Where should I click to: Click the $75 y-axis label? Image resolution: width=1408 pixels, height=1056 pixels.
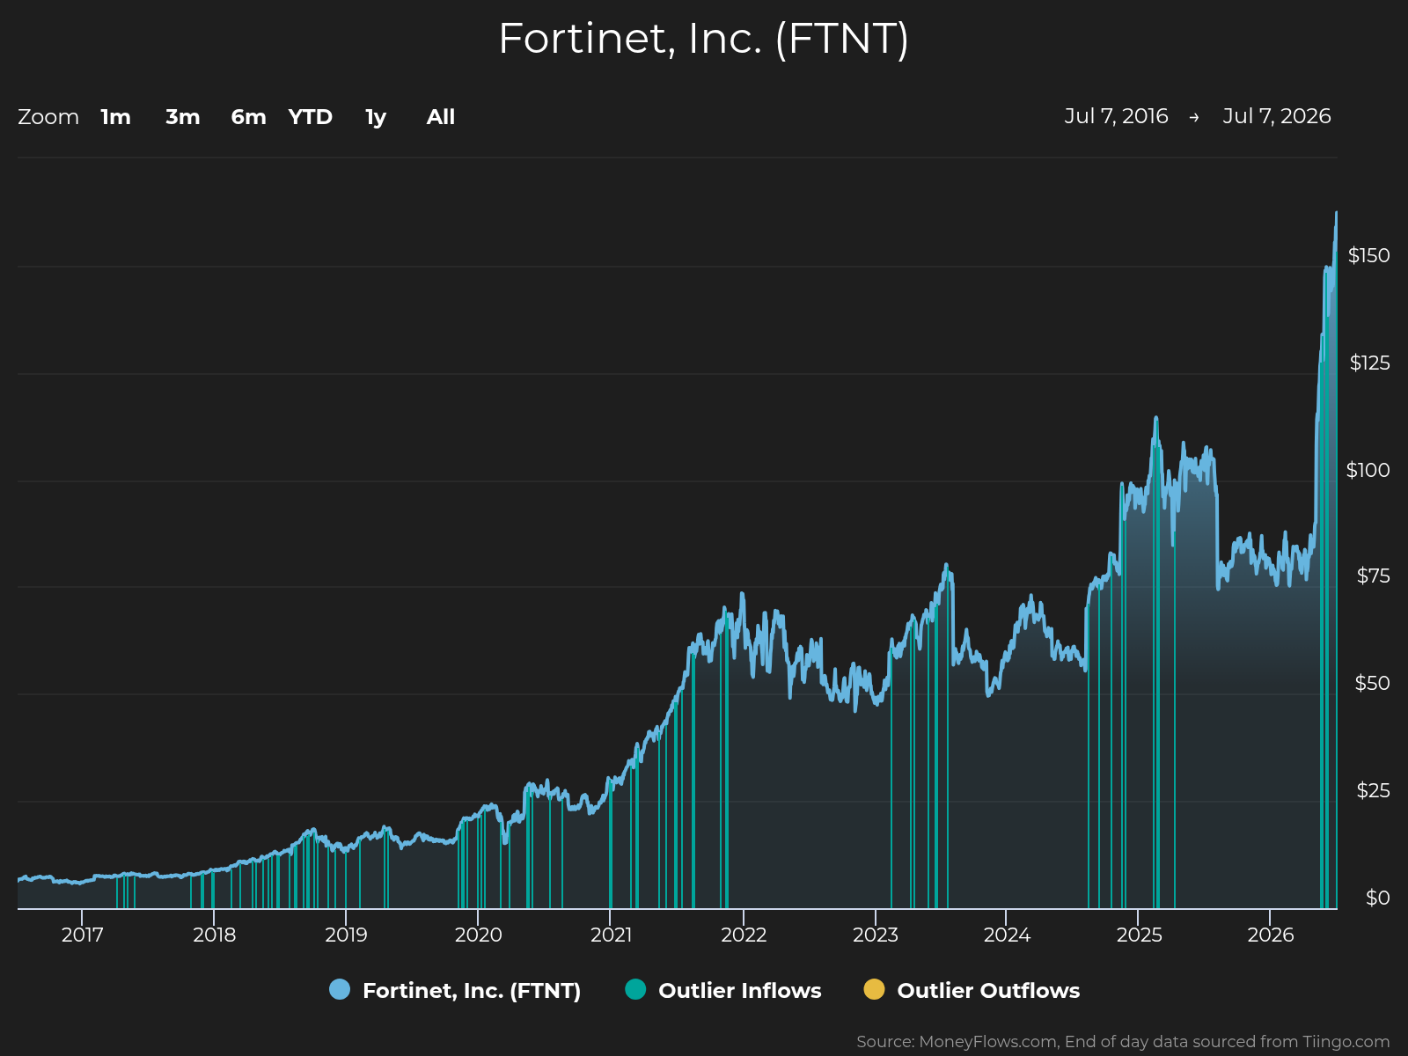1373,576
